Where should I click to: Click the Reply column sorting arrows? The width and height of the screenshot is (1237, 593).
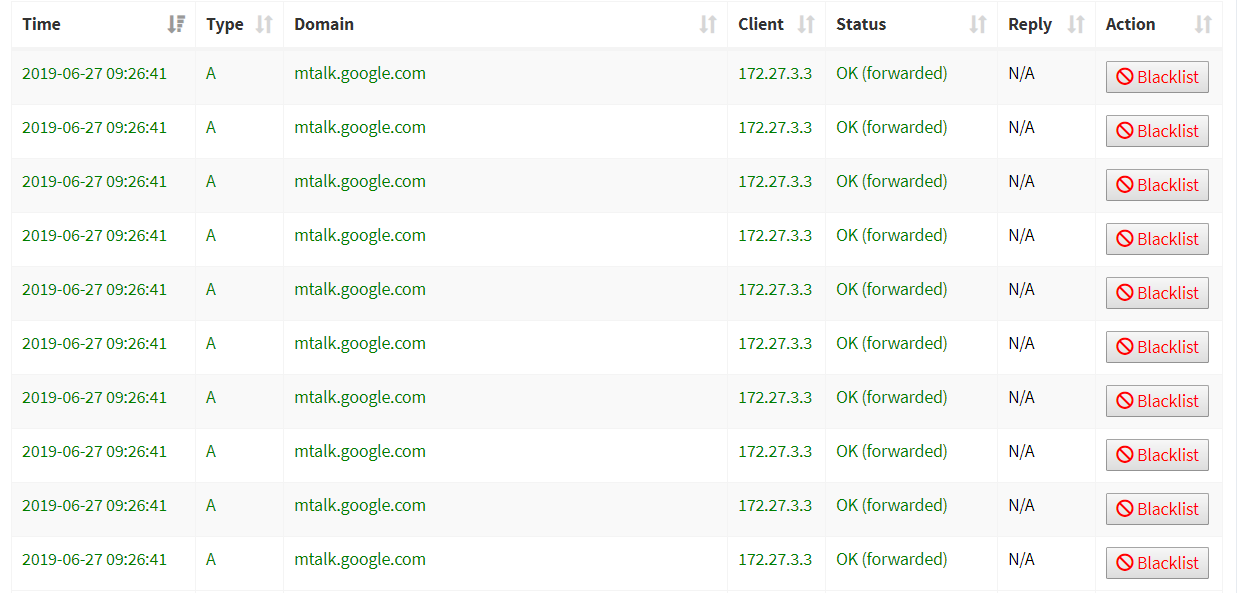1075,24
